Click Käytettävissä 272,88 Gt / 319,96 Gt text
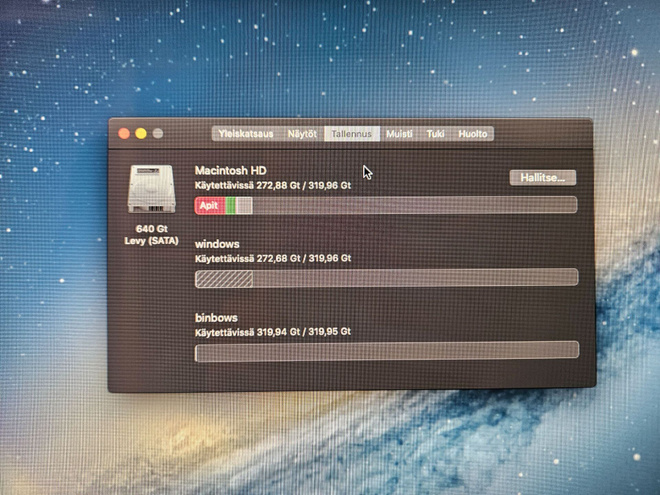The width and height of the screenshot is (660, 495). (273, 185)
